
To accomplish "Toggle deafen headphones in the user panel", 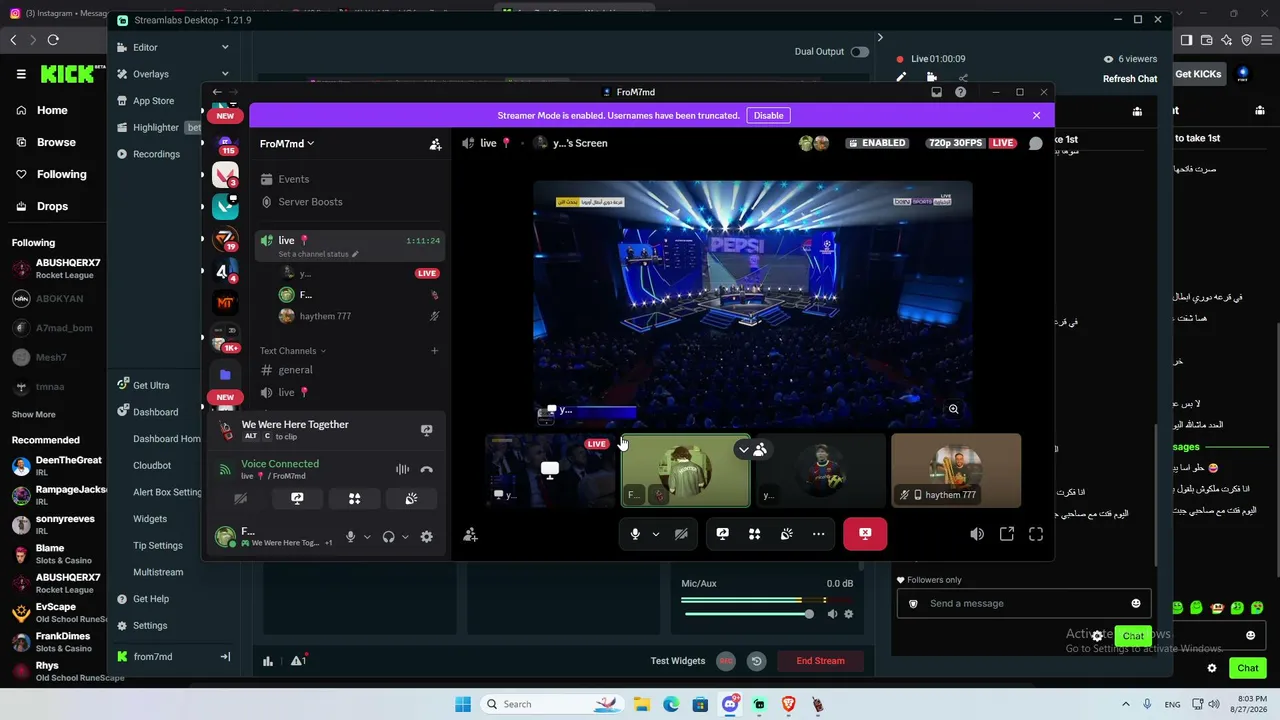I will (389, 537).
